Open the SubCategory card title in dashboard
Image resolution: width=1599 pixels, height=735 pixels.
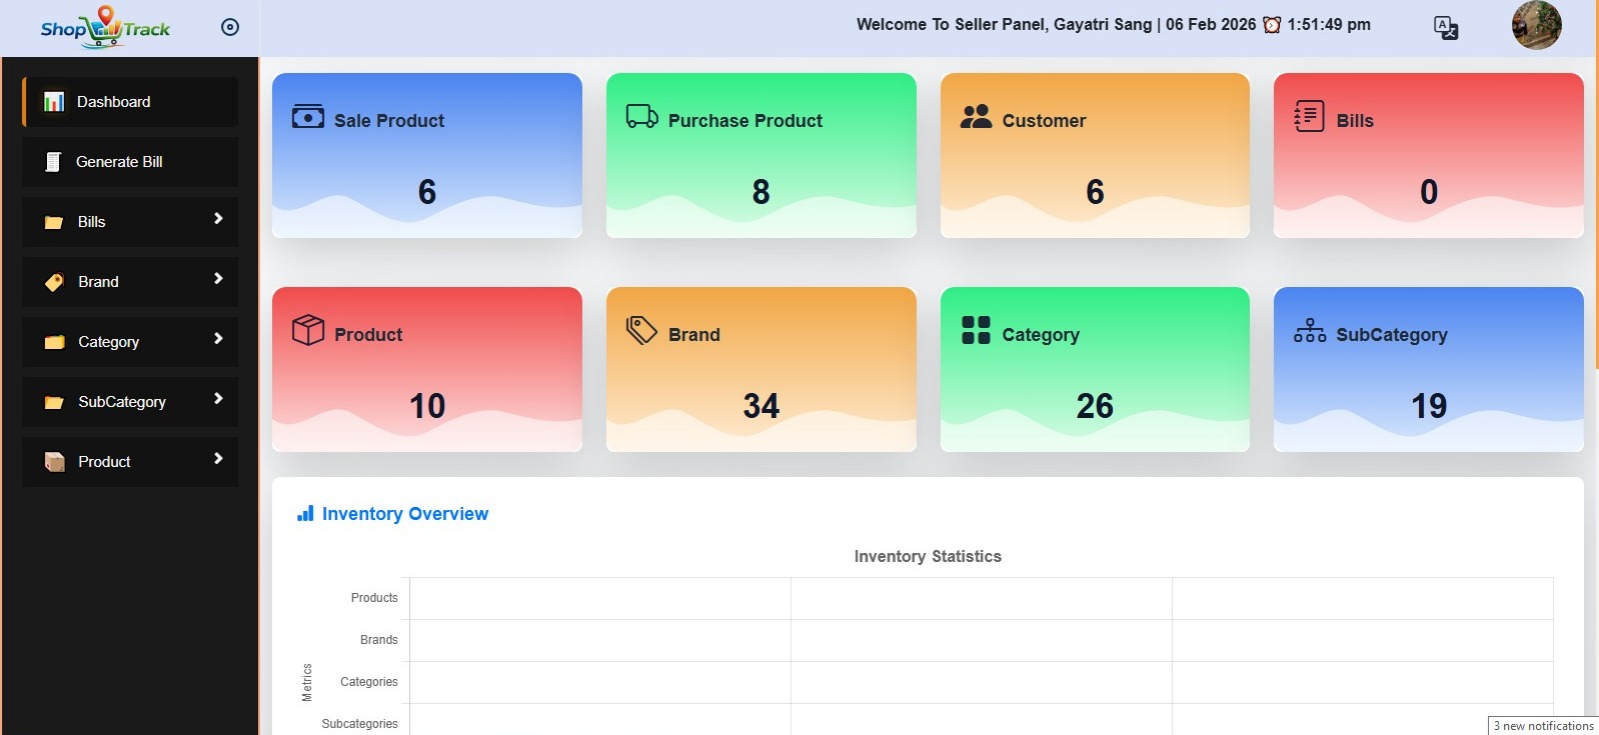coord(1392,335)
